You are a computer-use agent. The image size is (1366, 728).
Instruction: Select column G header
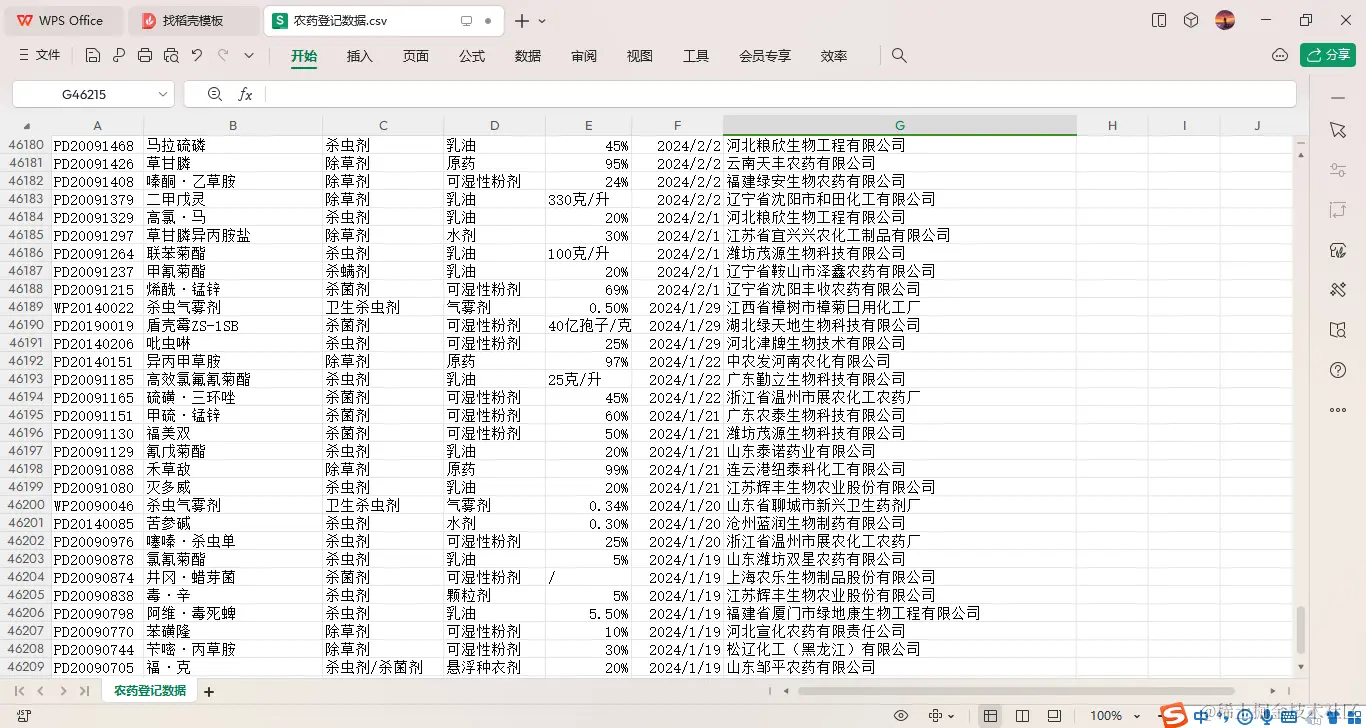point(900,126)
